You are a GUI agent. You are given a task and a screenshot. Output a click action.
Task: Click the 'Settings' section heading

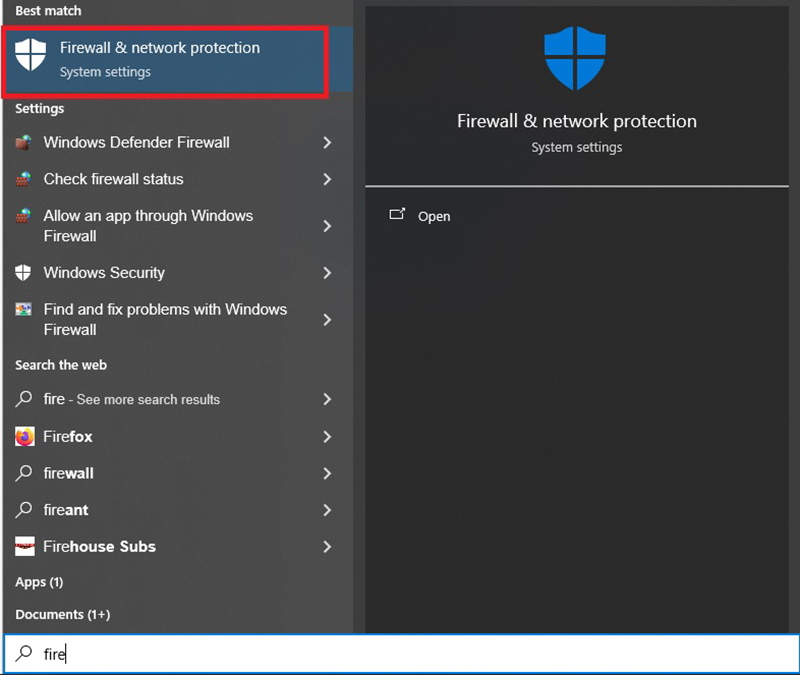click(39, 109)
